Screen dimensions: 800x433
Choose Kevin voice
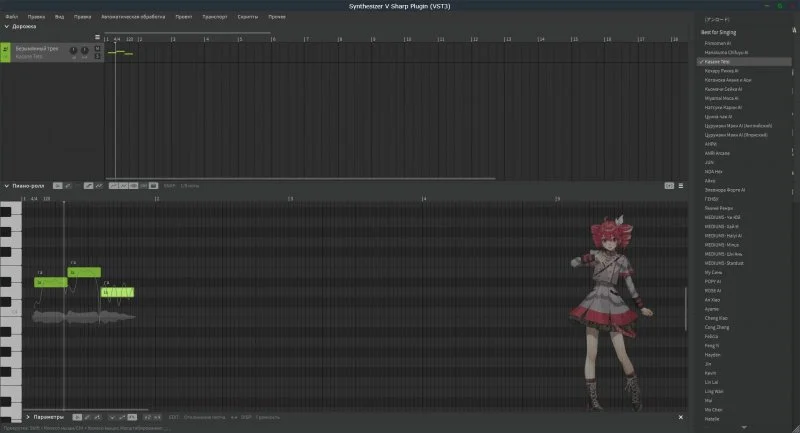point(710,373)
